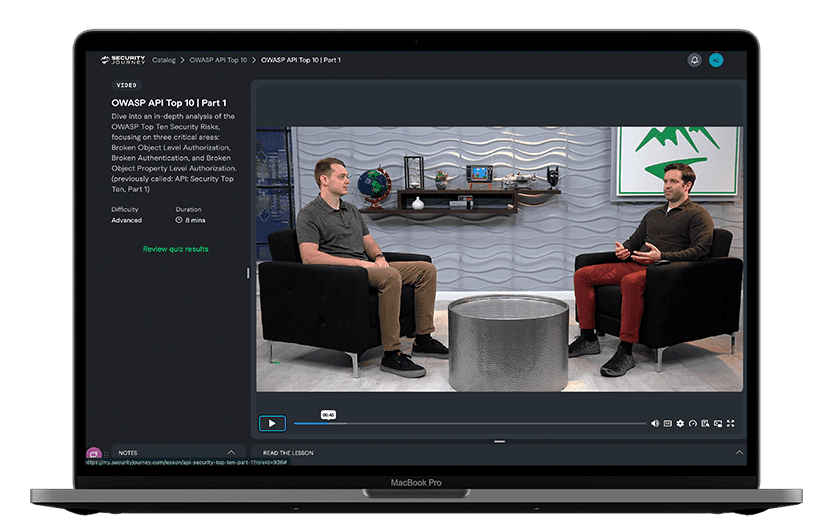The height and width of the screenshot is (529, 835).
Task: Expand the Read the Lesson chevron
Action: click(x=739, y=452)
